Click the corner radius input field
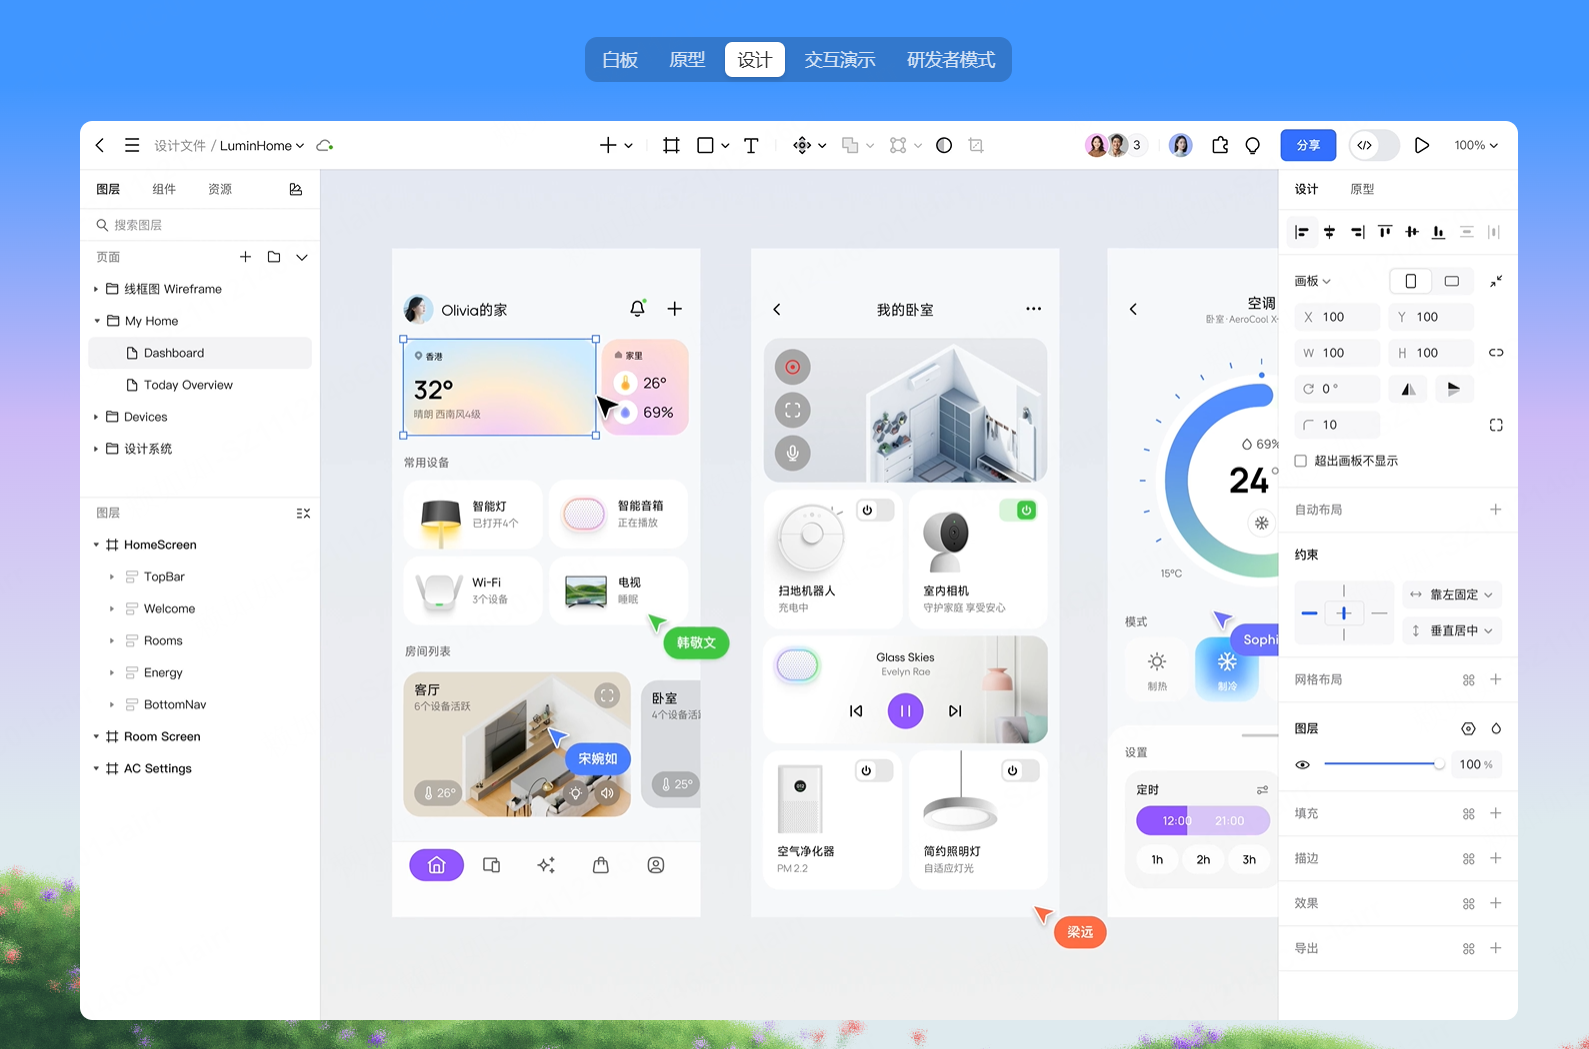Image resolution: width=1589 pixels, height=1049 pixels. (x=1337, y=425)
